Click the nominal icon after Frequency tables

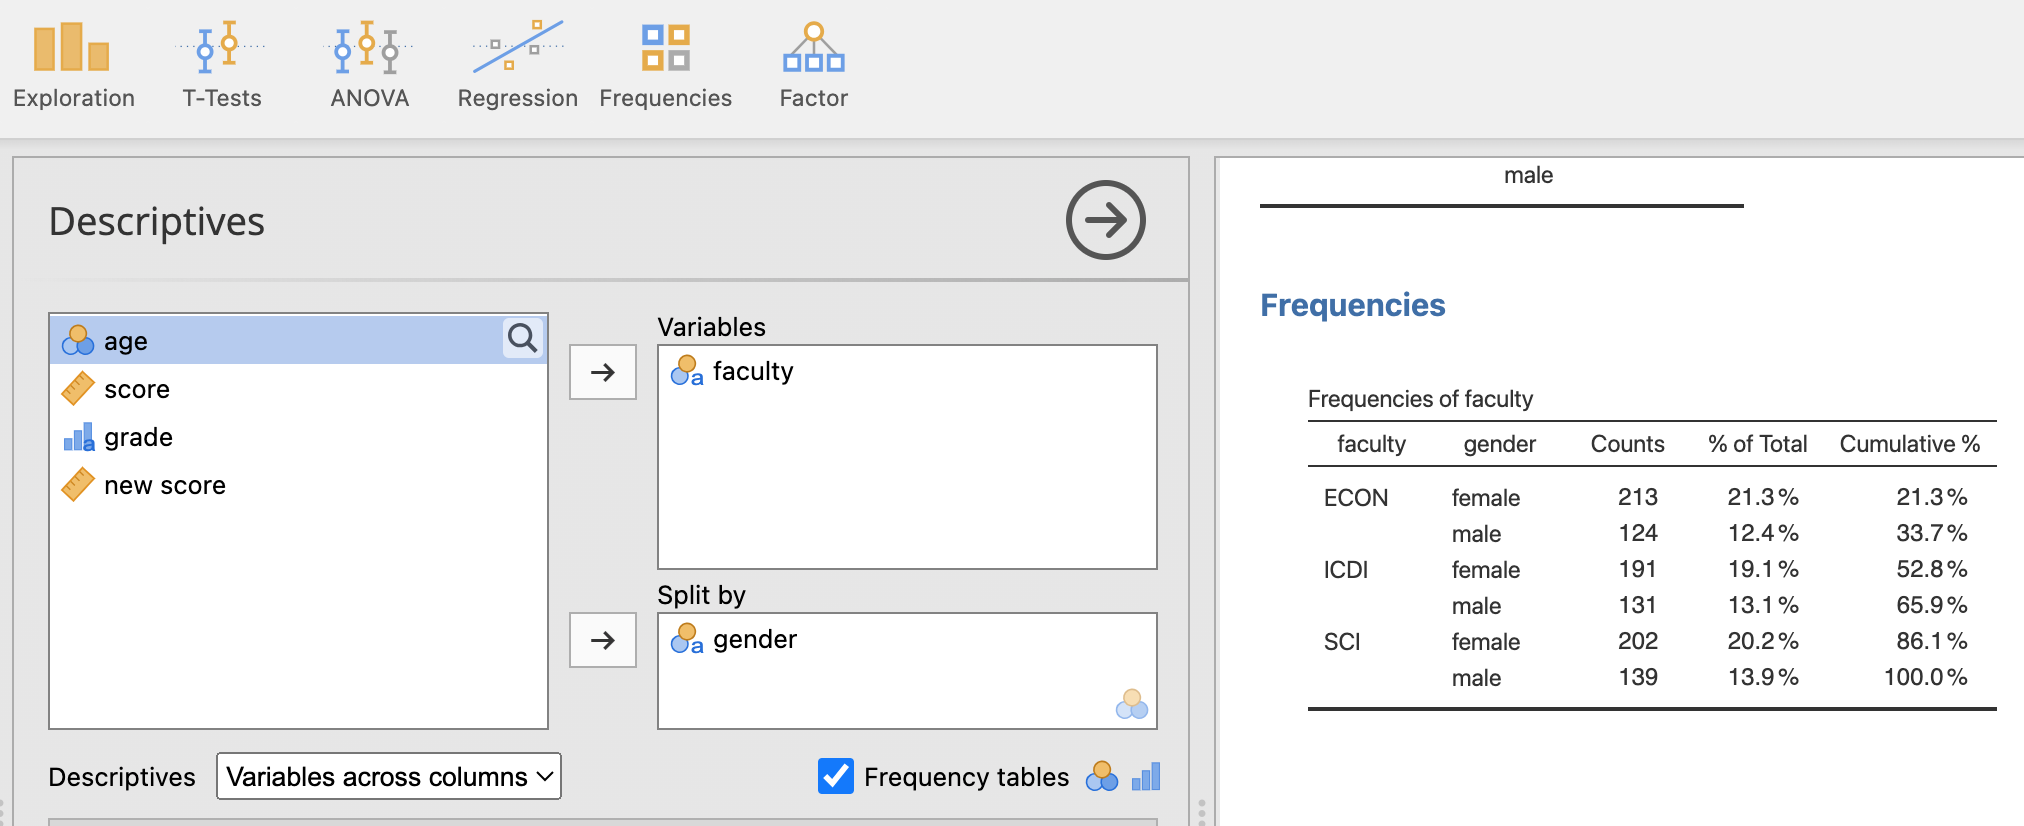click(1102, 776)
